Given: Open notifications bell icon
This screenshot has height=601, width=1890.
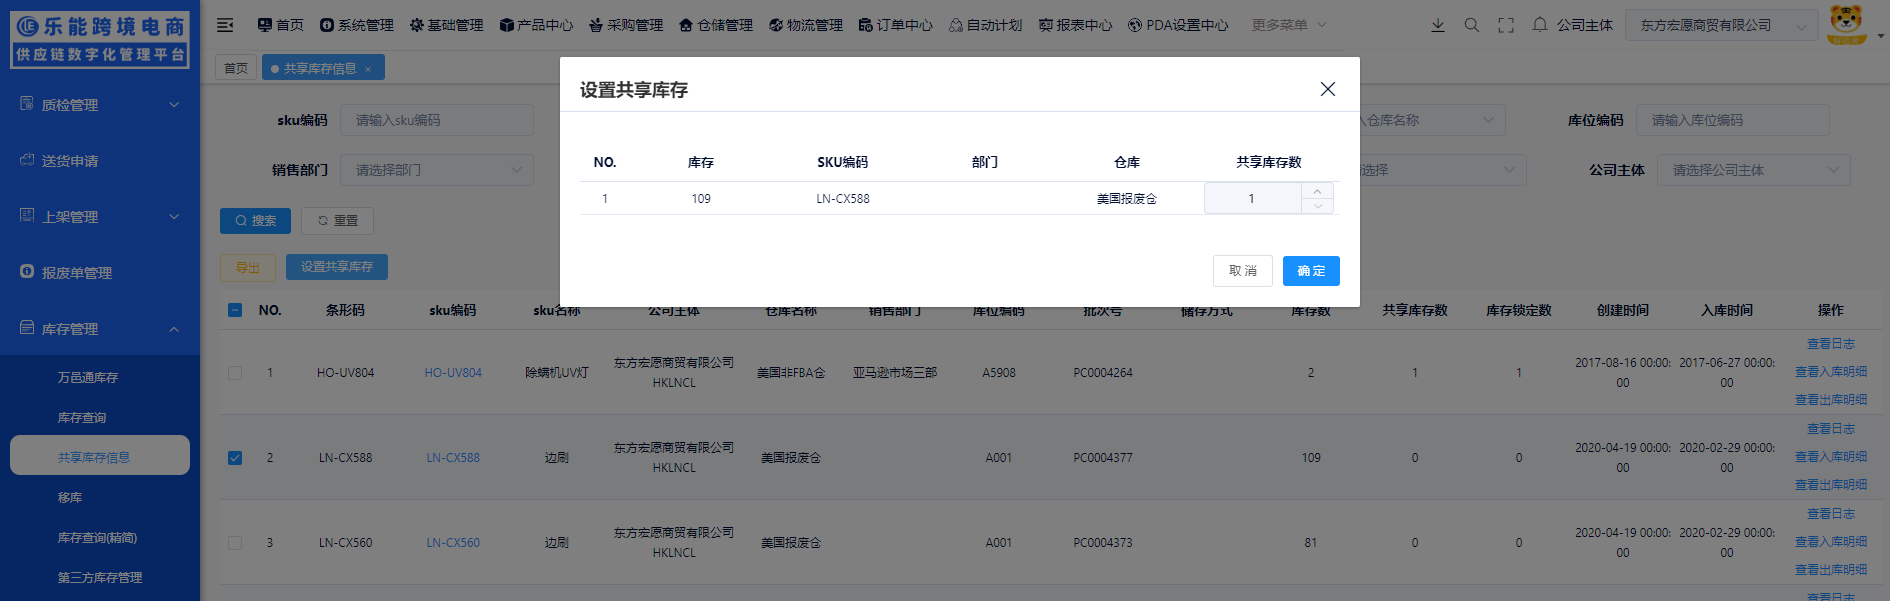Looking at the screenshot, I should (1540, 25).
